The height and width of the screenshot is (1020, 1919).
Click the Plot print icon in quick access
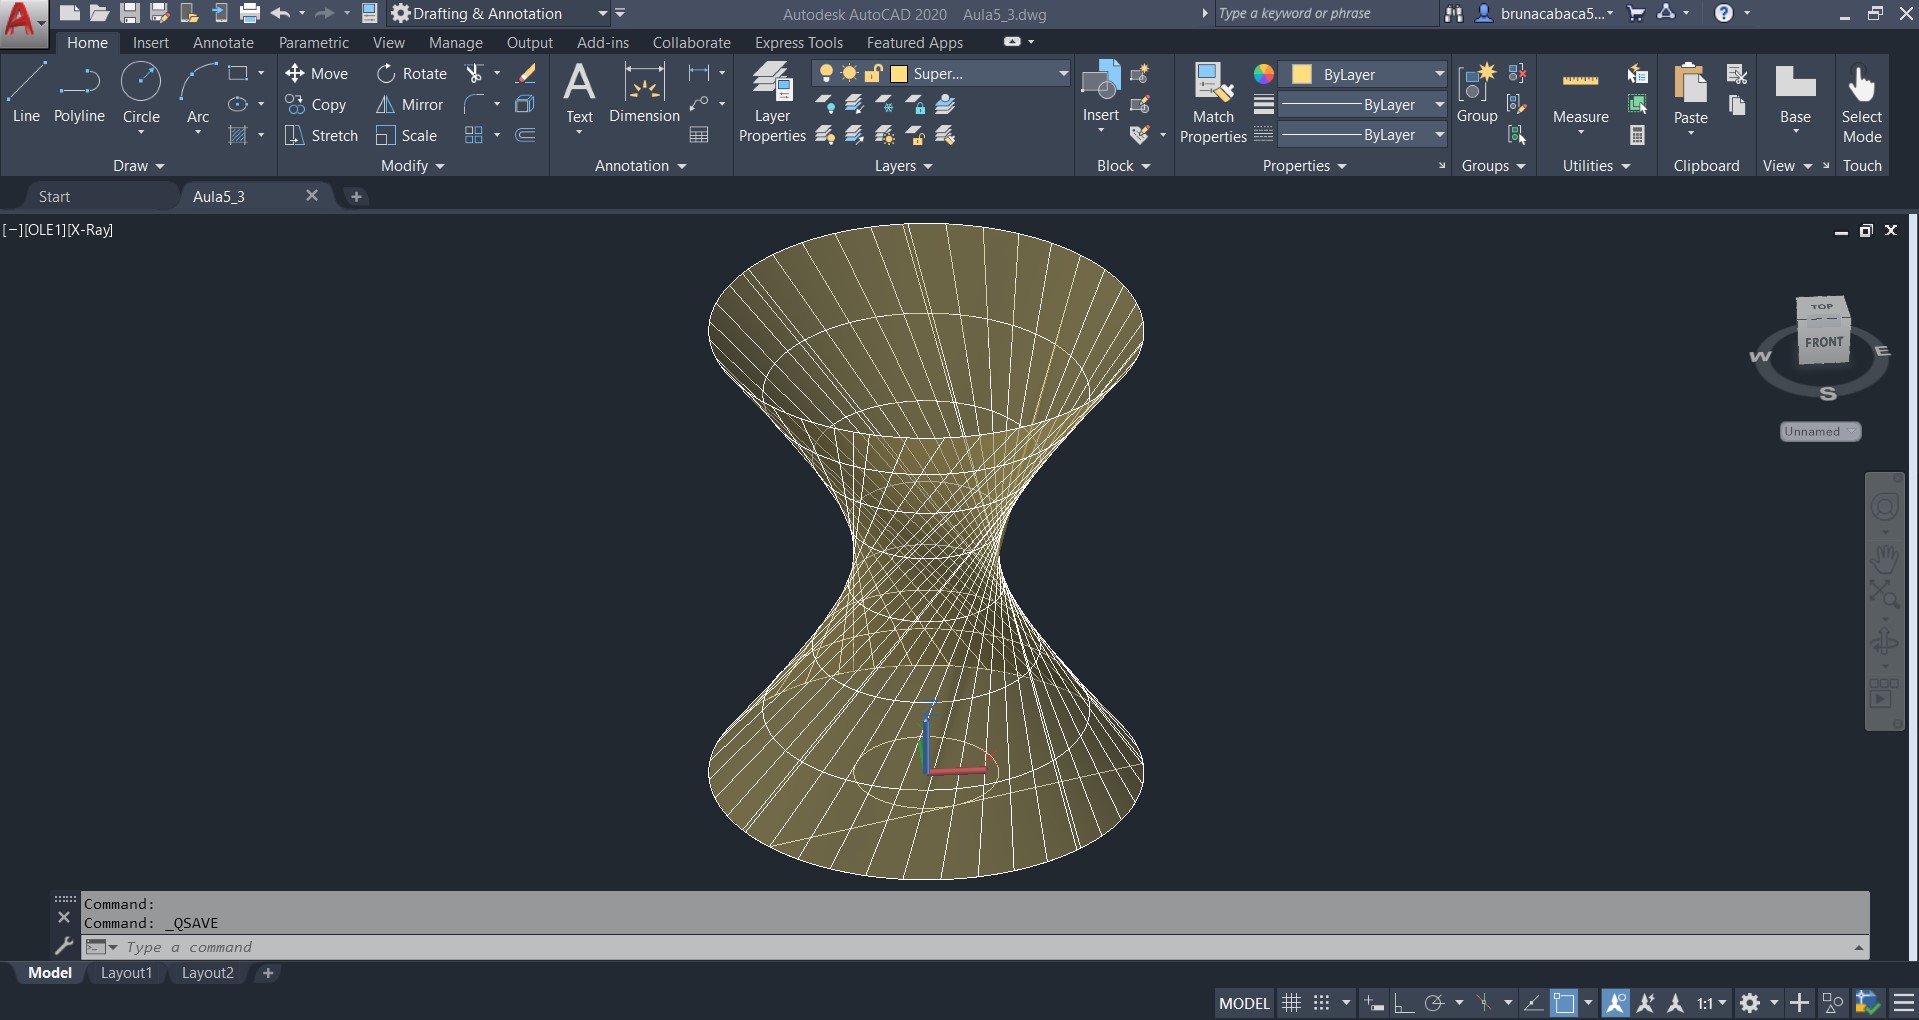[x=249, y=13]
